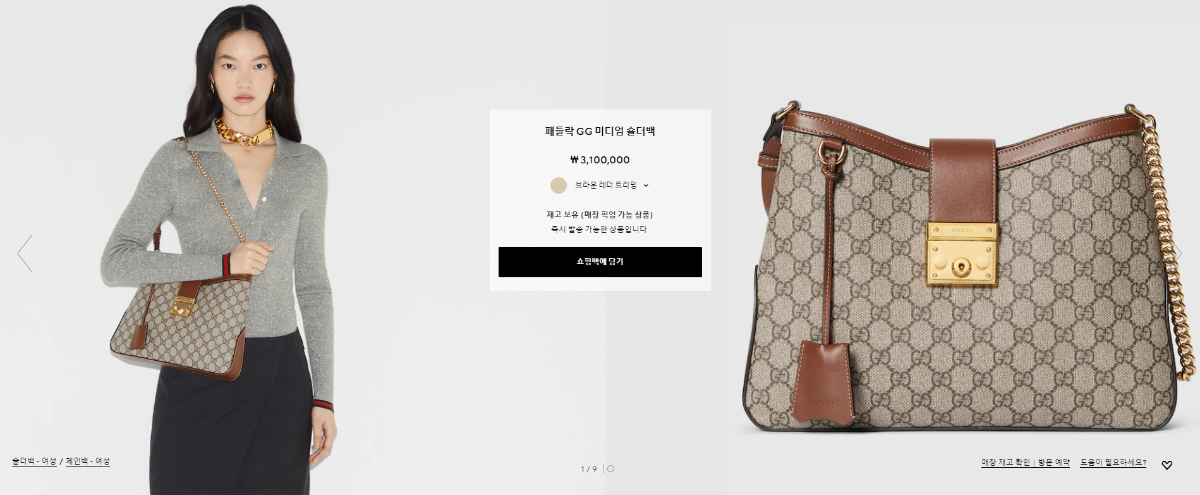Image resolution: width=1200 pixels, height=495 pixels.
Task: Open the 체인백 - 여성 breadcrumb link
Action: [88, 461]
